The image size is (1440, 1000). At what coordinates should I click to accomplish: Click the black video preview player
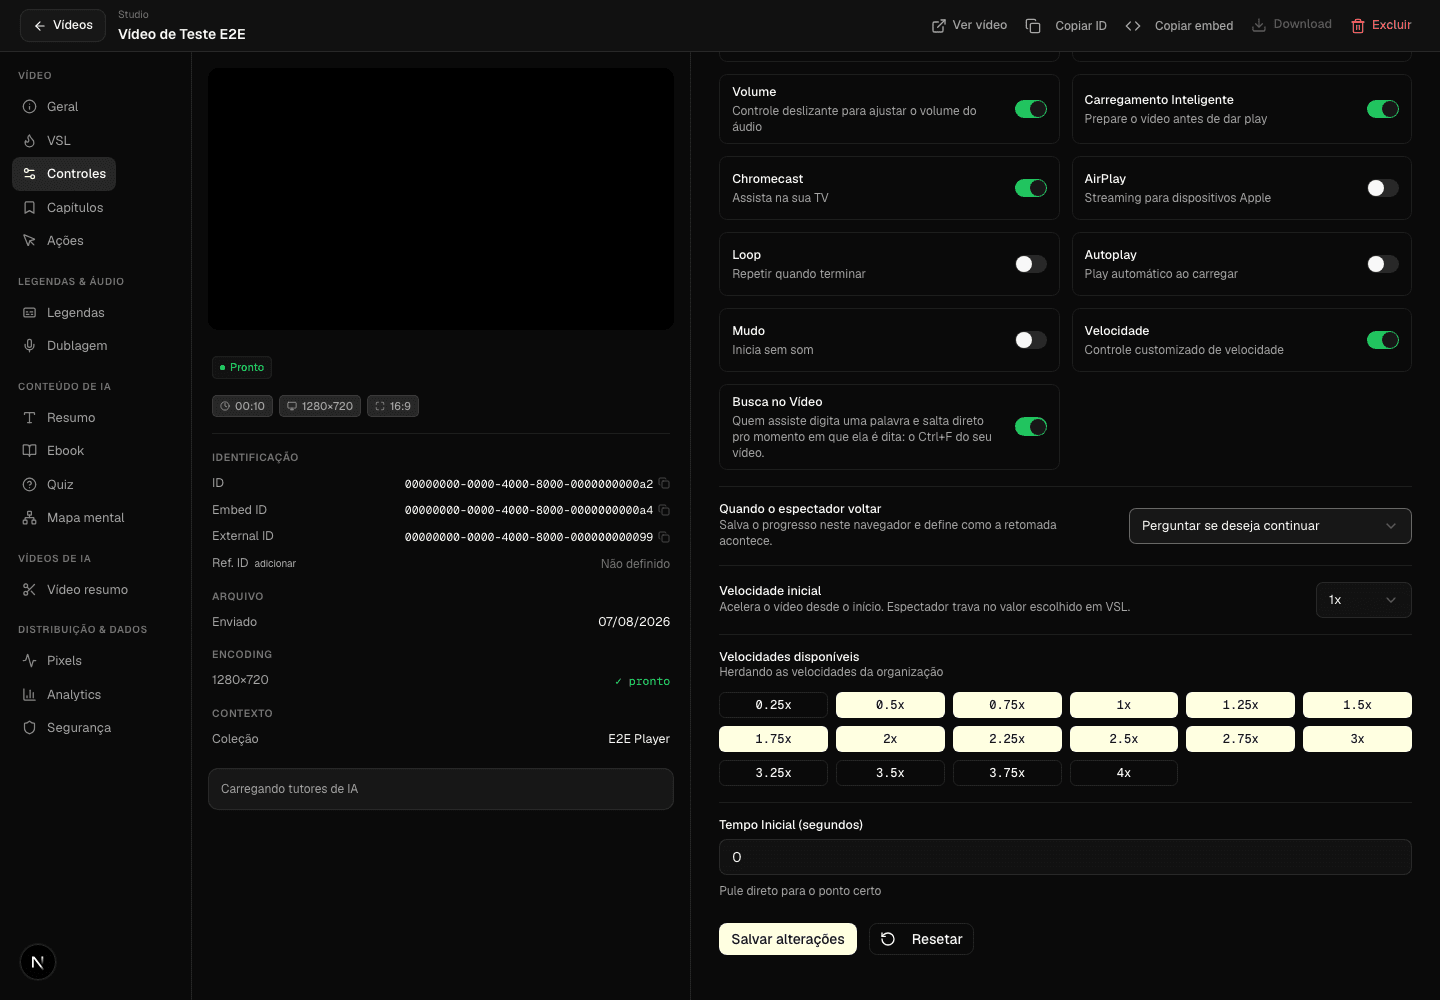pos(441,199)
